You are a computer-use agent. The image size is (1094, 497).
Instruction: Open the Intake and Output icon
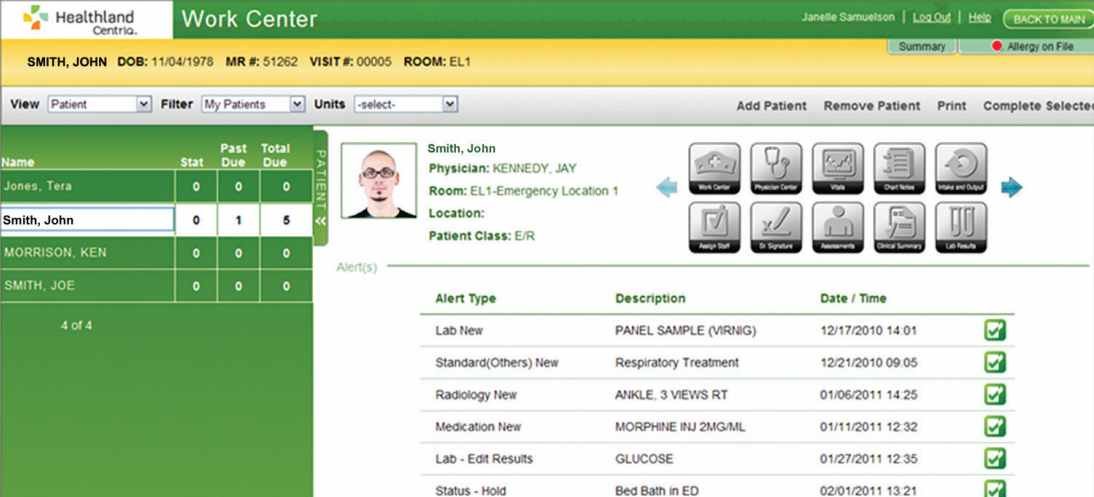(961, 168)
